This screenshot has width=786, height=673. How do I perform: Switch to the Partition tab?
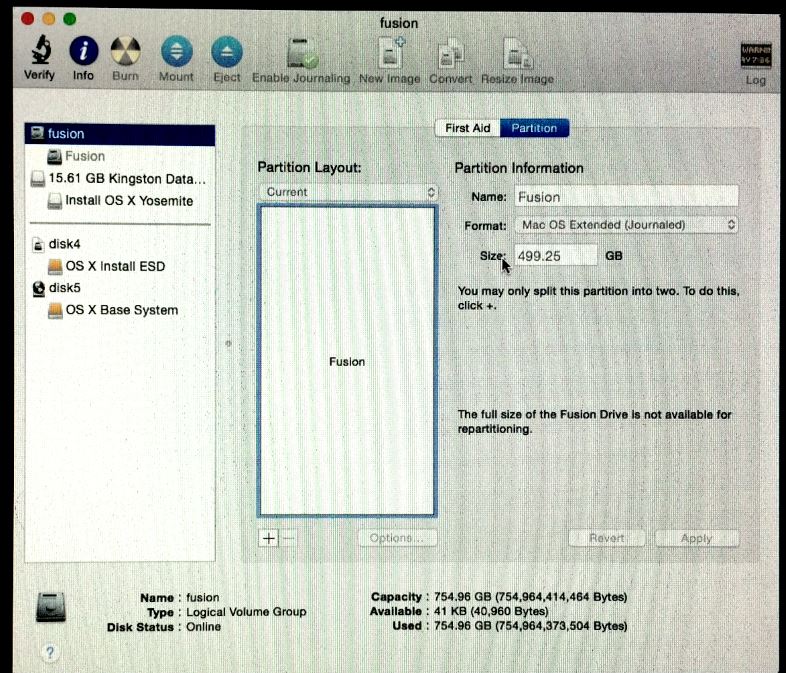pos(534,128)
